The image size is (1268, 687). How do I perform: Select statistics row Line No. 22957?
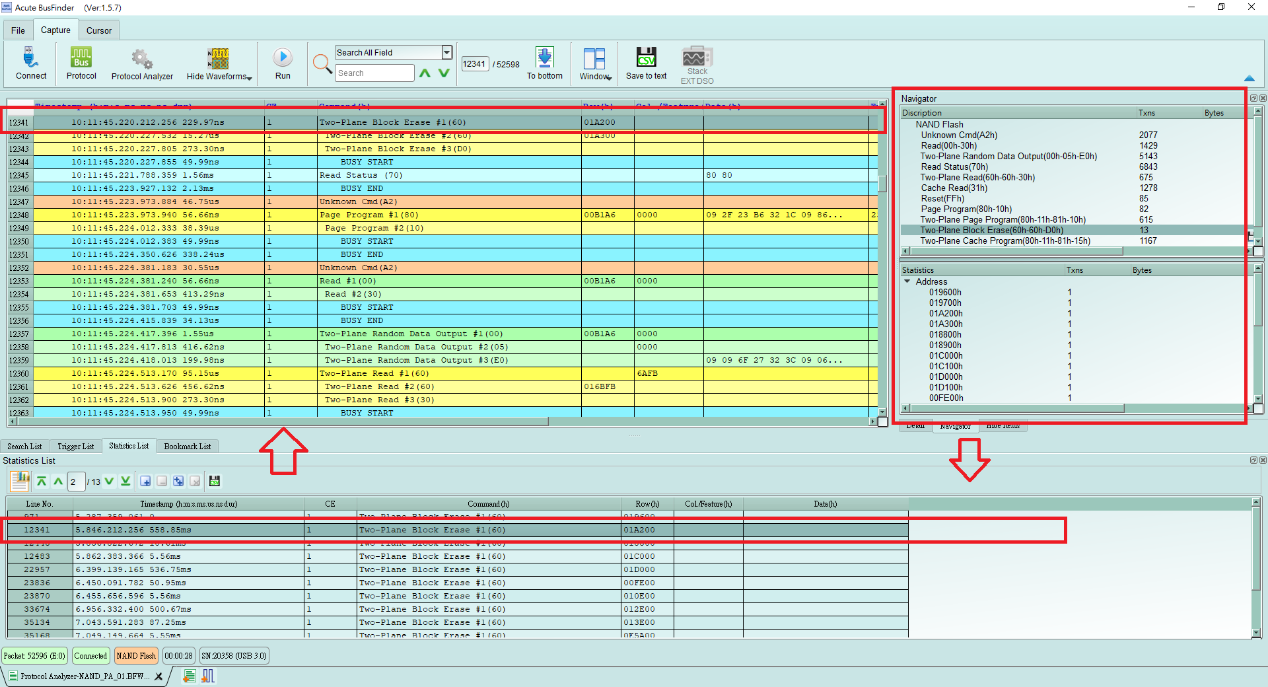tap(457, 568)
